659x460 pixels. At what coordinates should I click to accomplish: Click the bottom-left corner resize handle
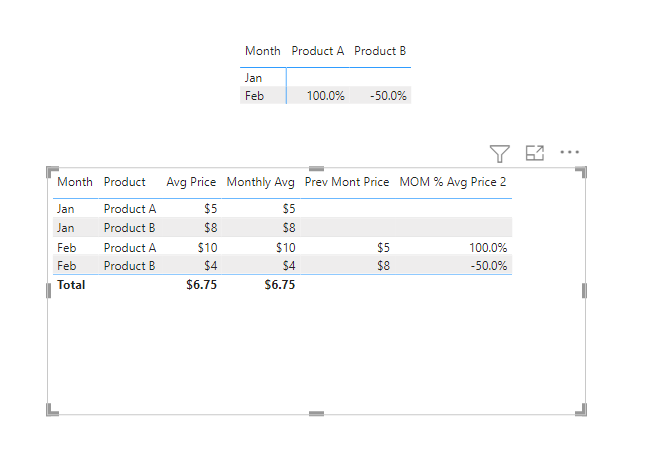(51, 410)
